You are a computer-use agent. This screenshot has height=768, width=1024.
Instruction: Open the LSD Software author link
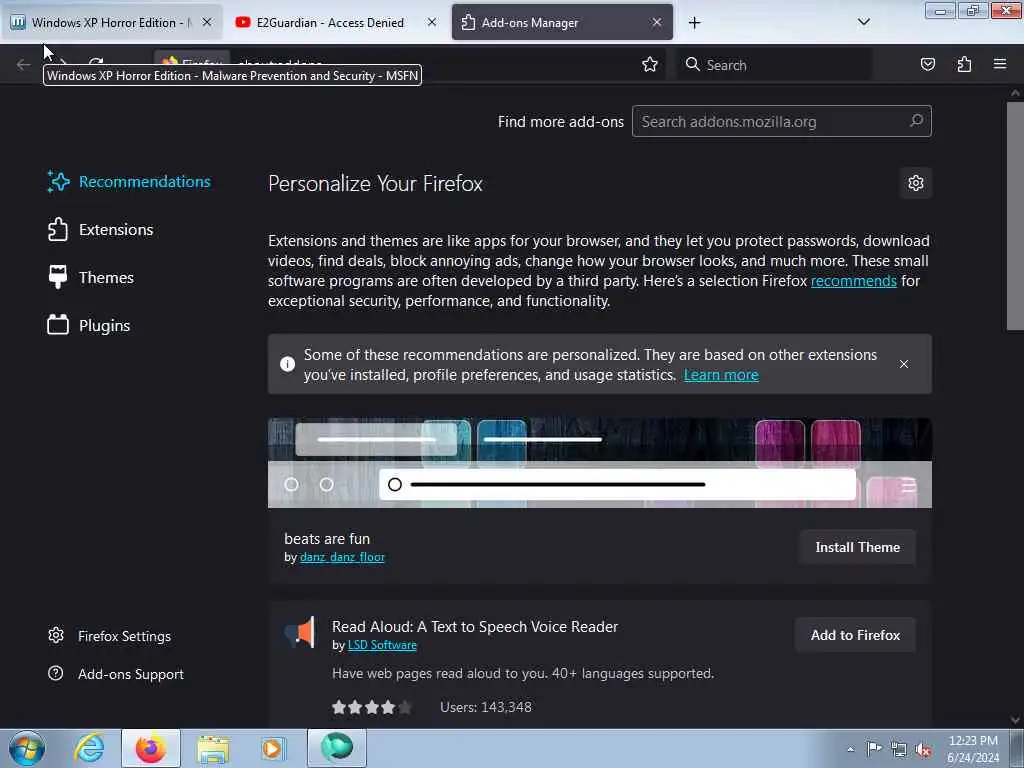(382, 645)
